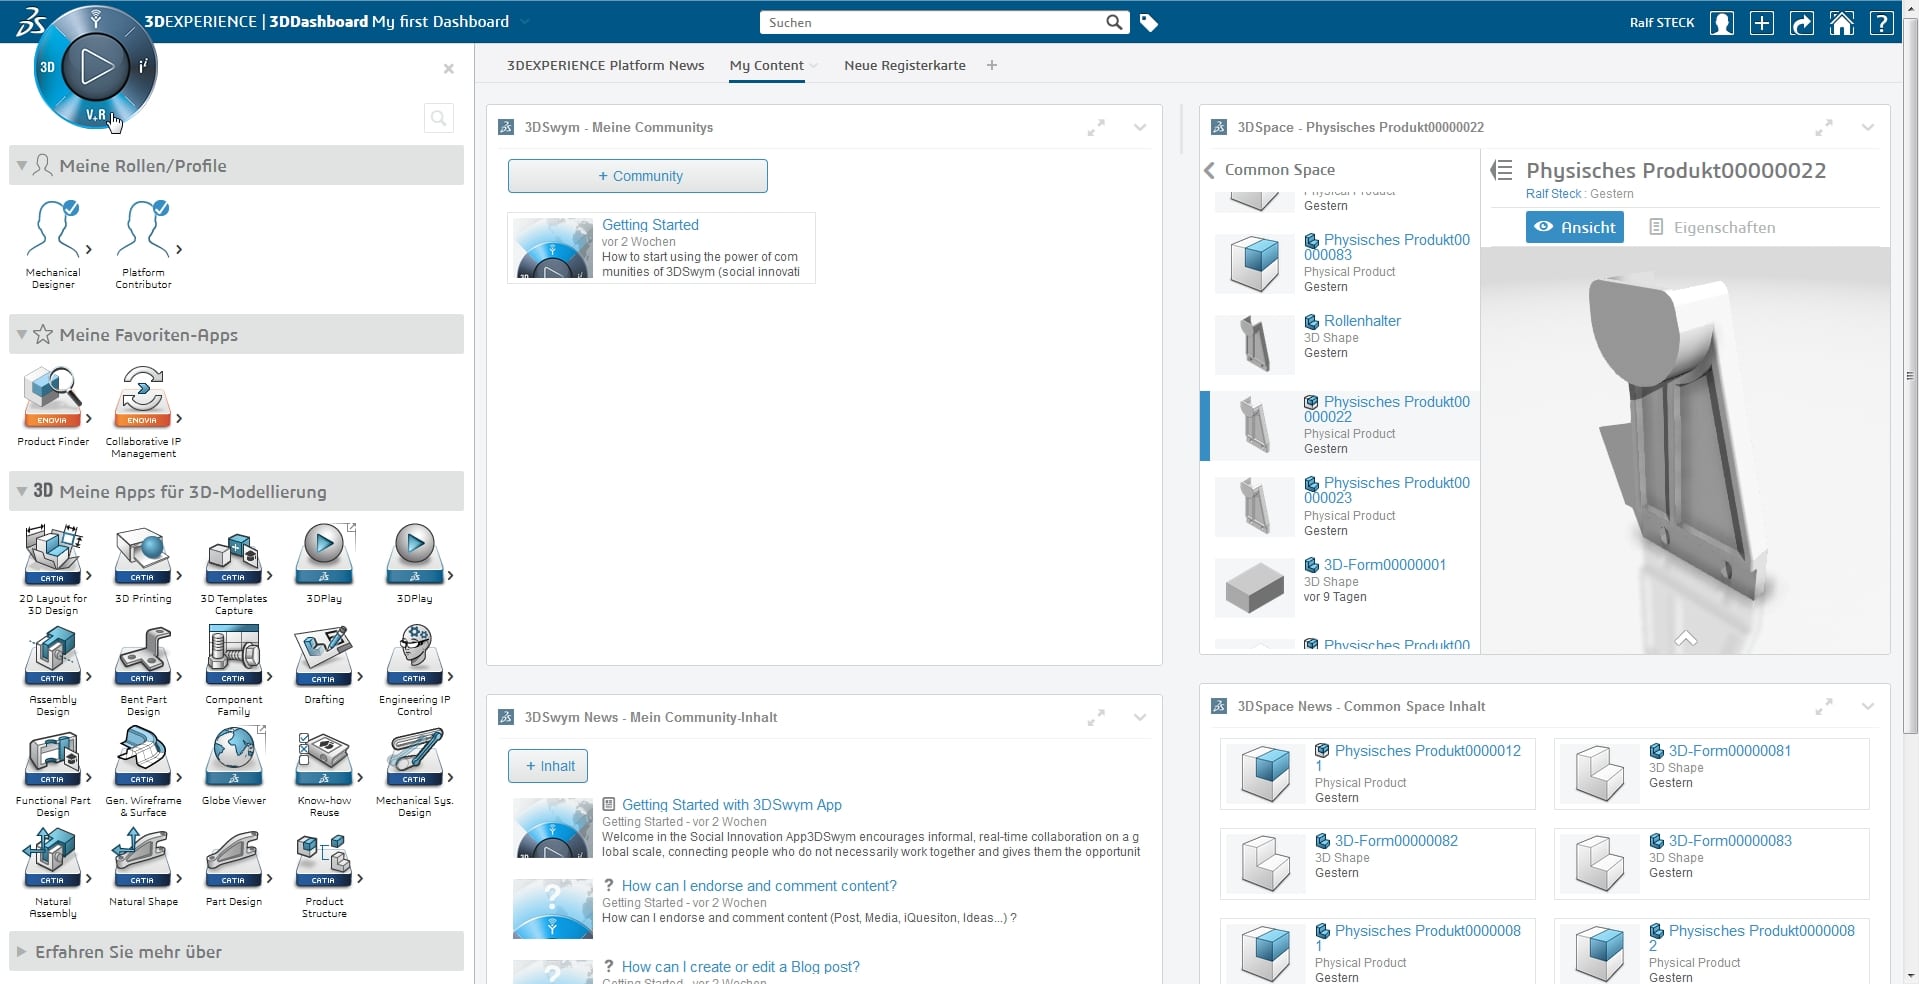Open 3DSwym News widget menu chevron
The image size is (1919, 984).
point(1140,717)
